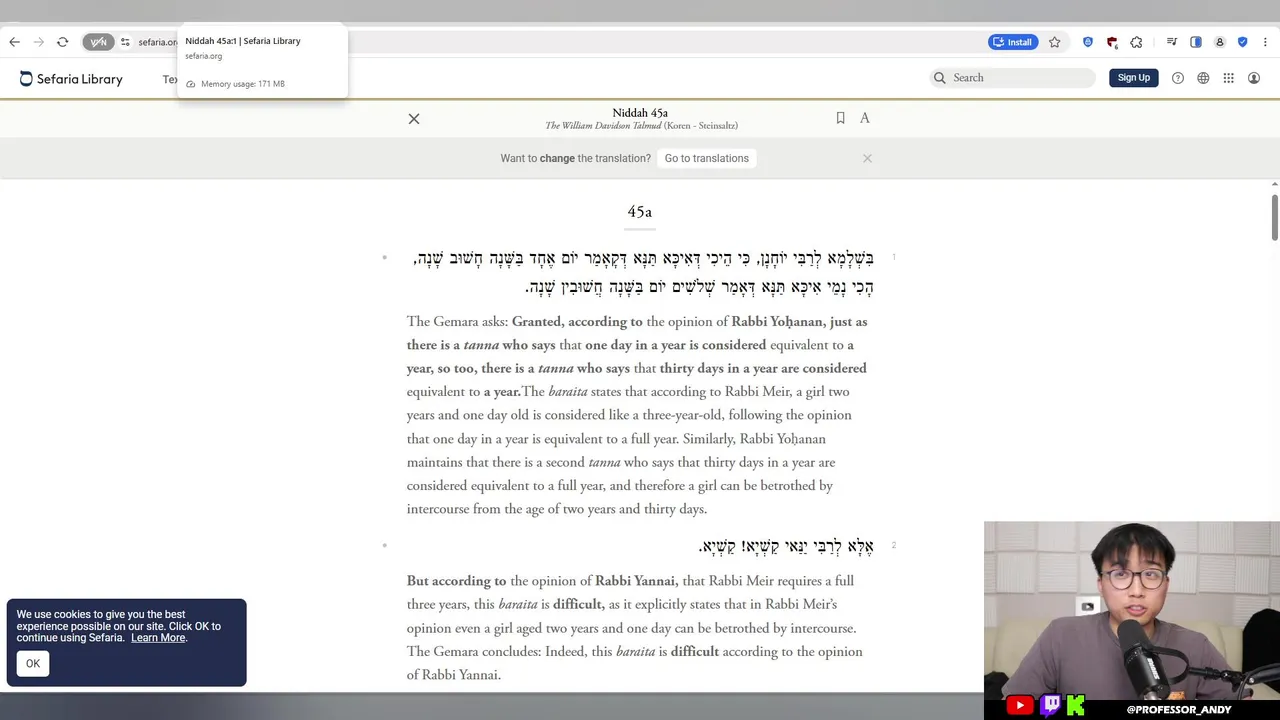The width and height of the screenshot is (1280, 720).
Task: Click the YouTube icon on overlay
Action: 1019,705
